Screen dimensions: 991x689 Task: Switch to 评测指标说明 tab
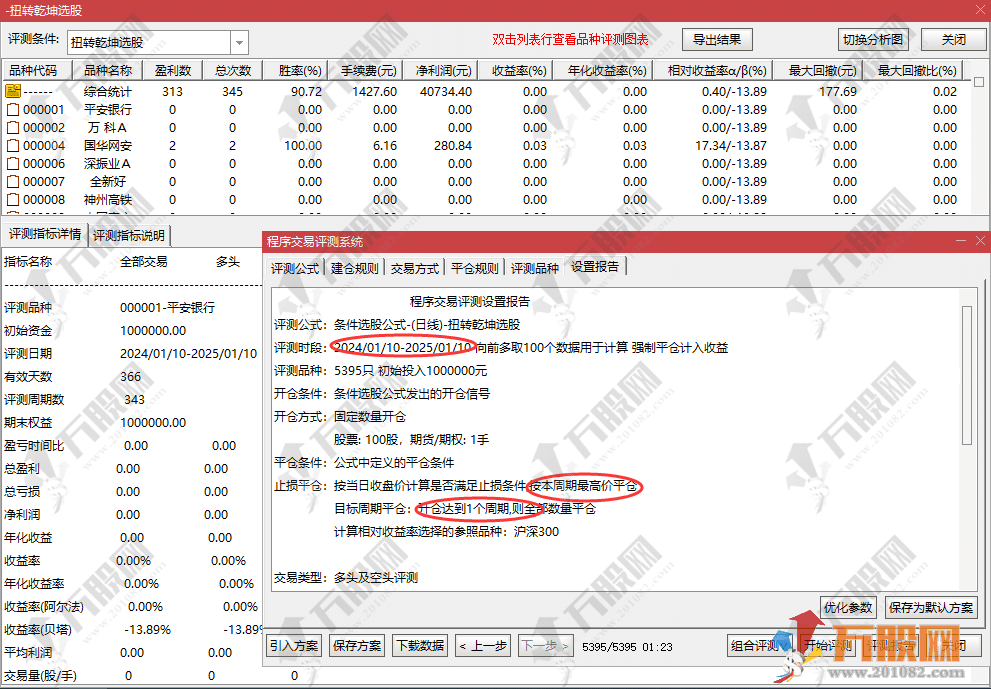129,235
